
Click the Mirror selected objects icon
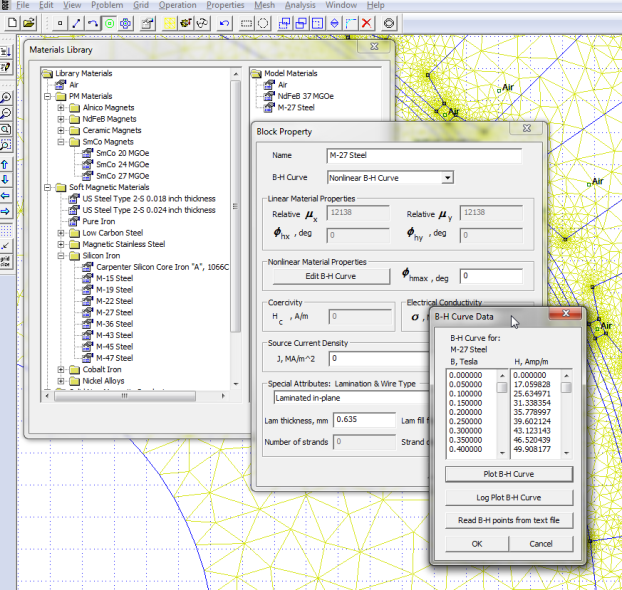[x=334, y=23]
